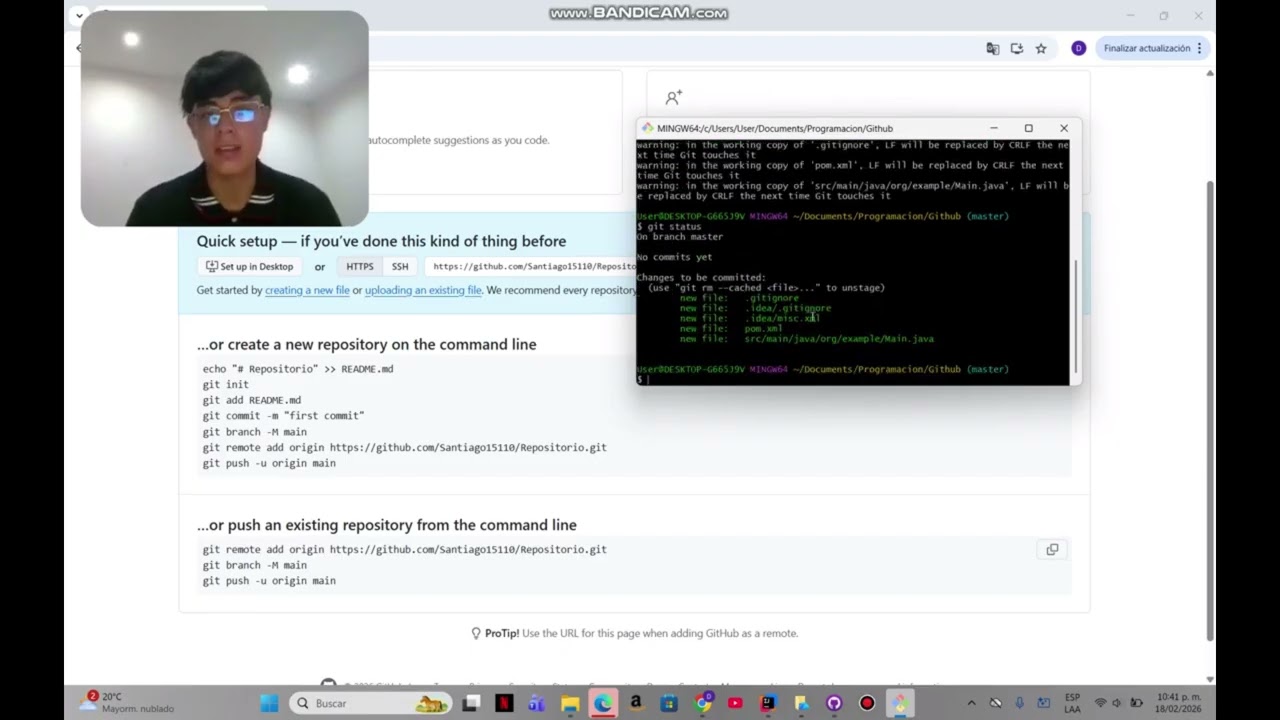
Task: Click the git init line
Action: tap(226, 384)
